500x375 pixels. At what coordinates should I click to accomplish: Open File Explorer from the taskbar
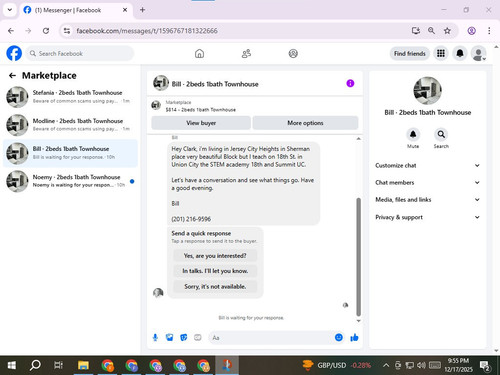coord(83,365)
